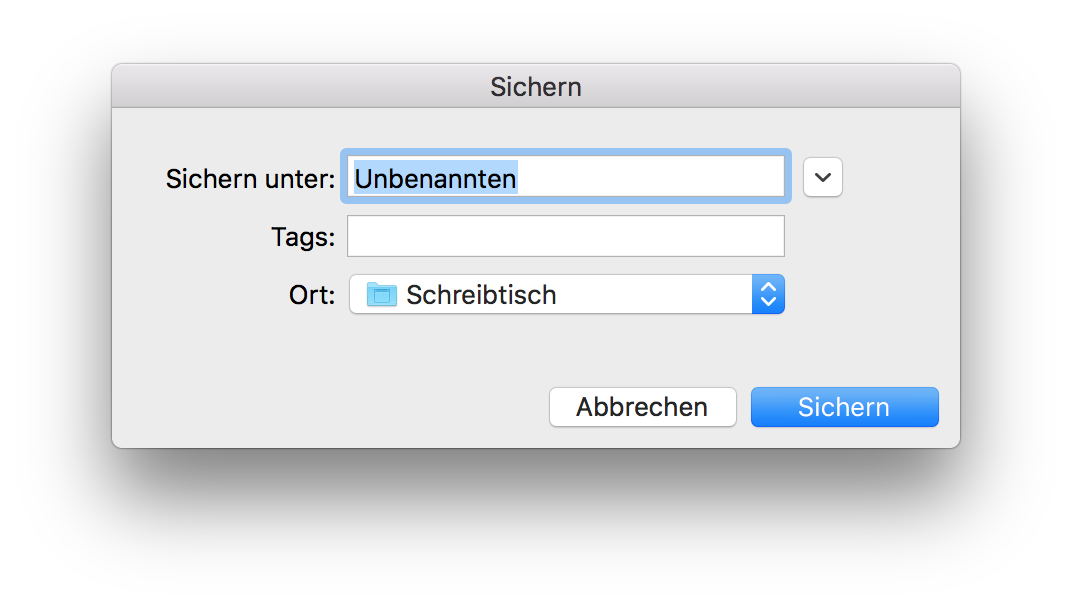Click the 'Sichern unter:' label

250,179
